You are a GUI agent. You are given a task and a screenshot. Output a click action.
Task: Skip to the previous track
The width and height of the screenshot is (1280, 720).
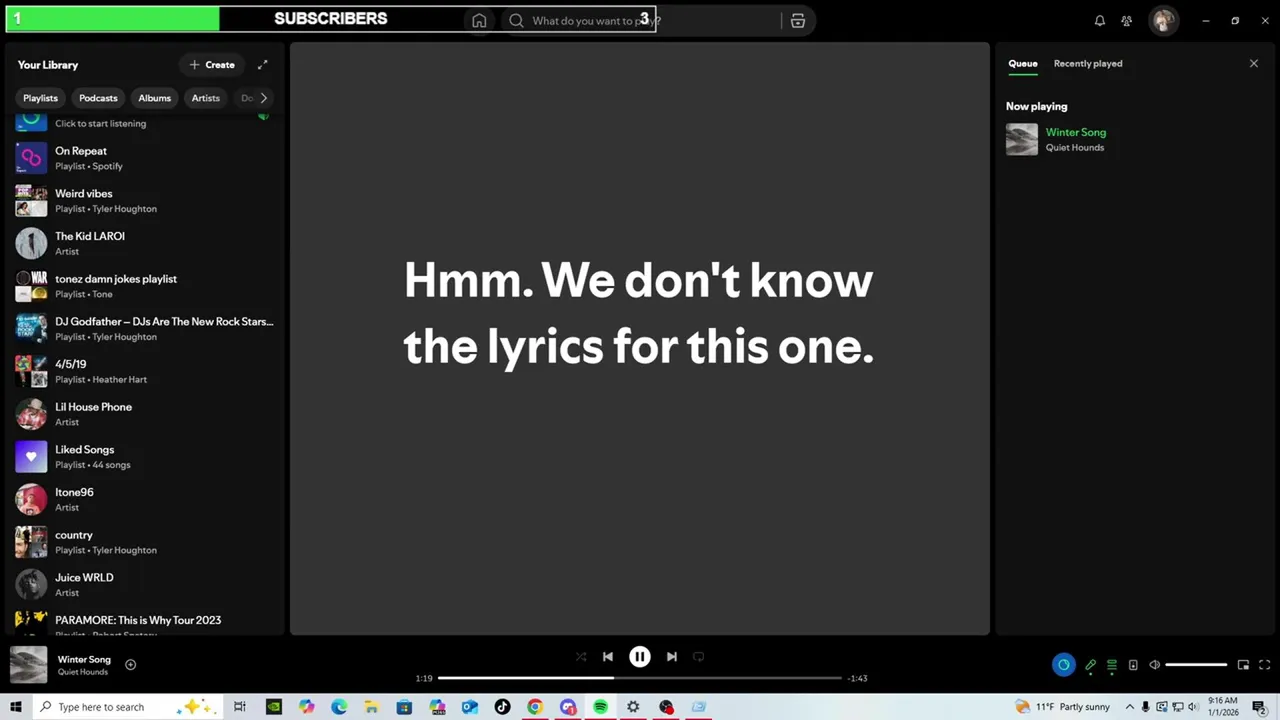click(608, 657)
